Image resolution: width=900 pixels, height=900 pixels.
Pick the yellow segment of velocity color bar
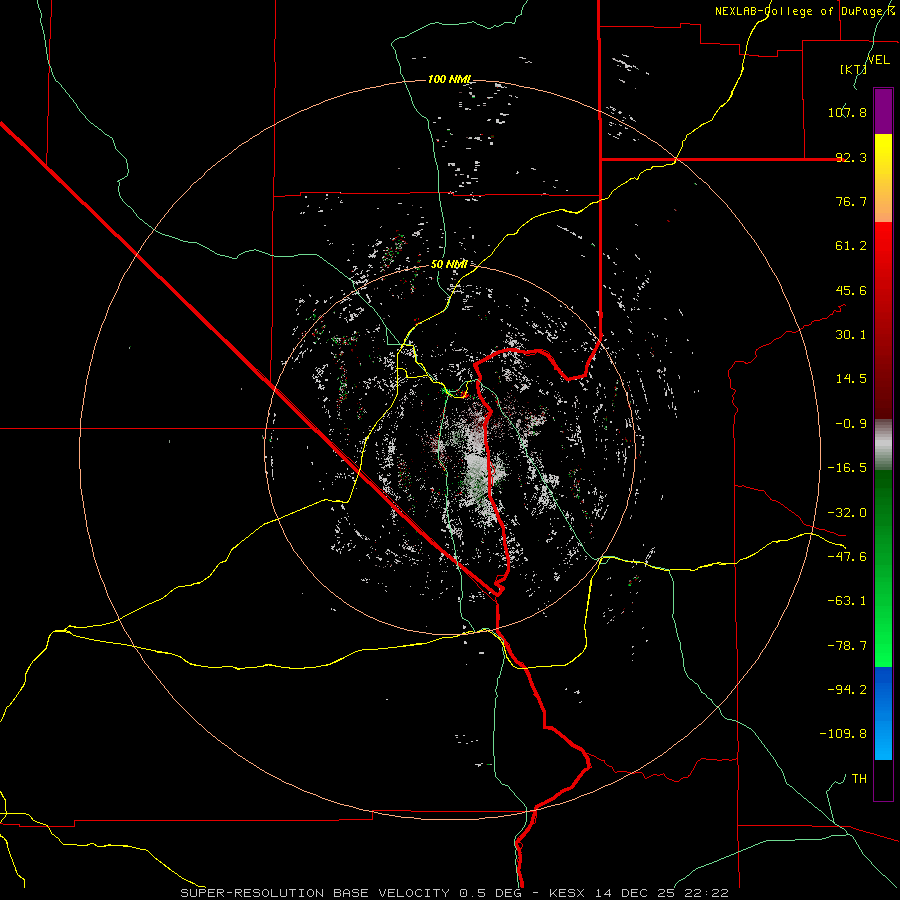(883, 178)
